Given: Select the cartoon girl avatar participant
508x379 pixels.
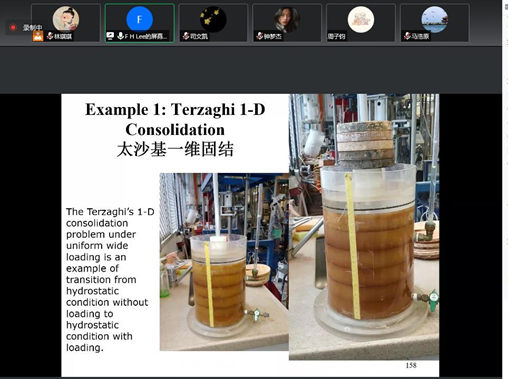Looking at the screenshot, I should point(66,19).
